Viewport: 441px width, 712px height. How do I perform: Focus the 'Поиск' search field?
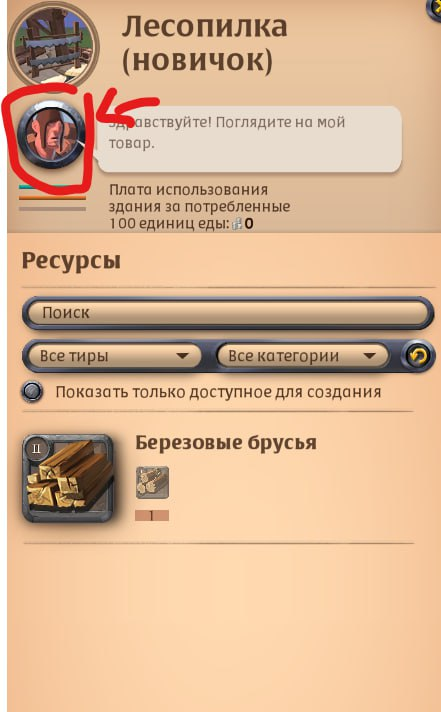coord(228,313)
